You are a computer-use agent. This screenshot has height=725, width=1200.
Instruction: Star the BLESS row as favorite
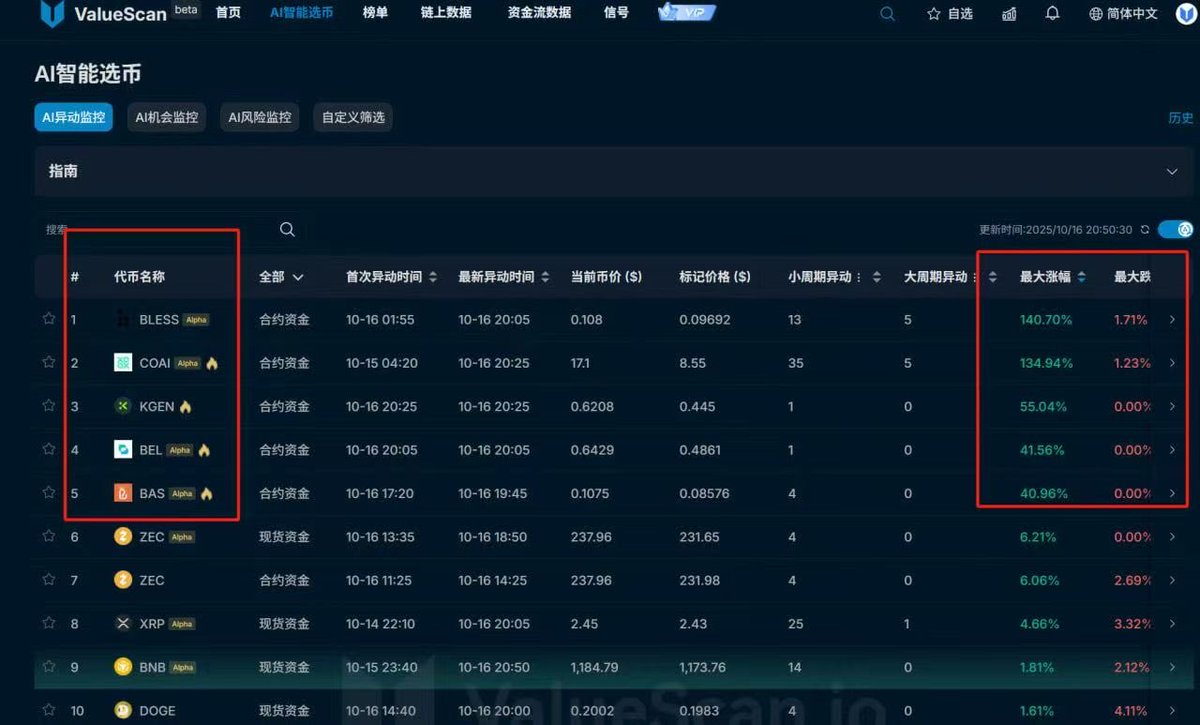click(48, 319)
